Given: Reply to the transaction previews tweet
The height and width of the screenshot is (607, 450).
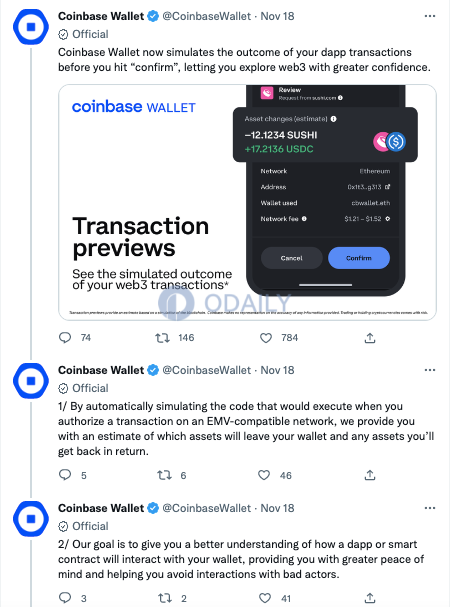Looking at the screenshot, I should point(65,338).
